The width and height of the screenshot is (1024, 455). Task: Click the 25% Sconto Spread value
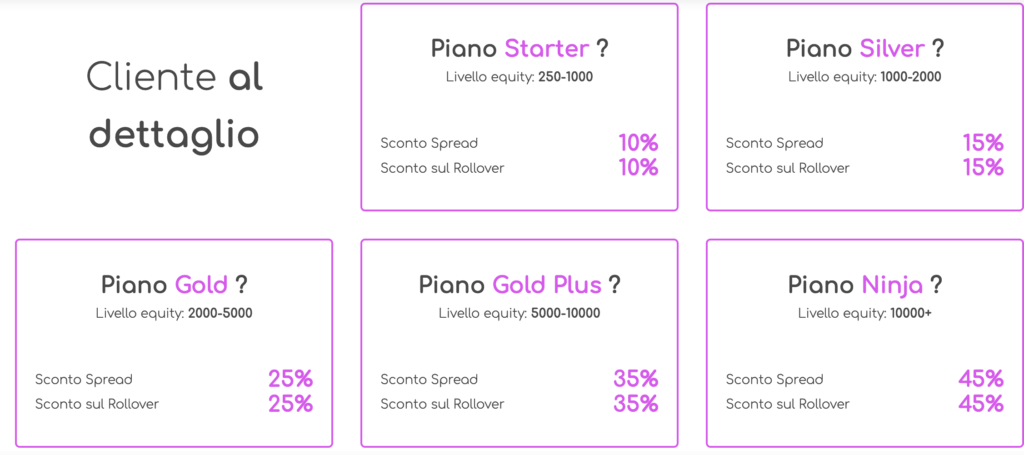coord(291,379)
